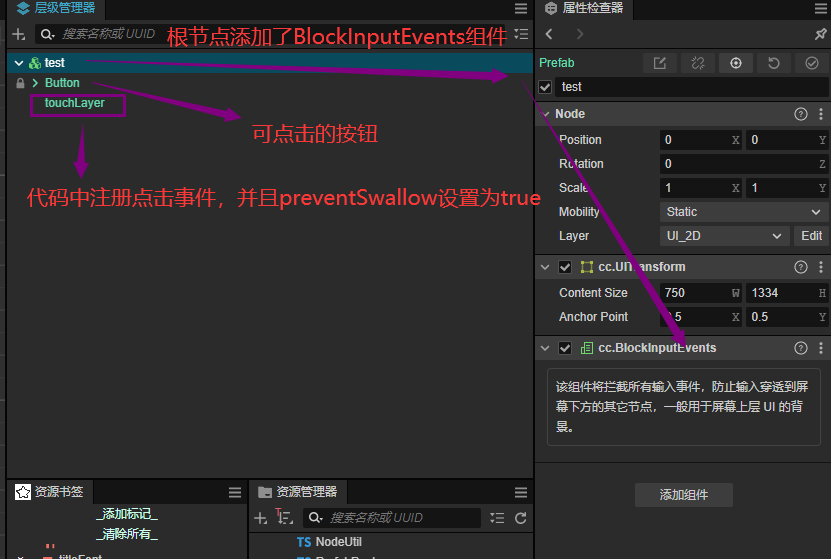Viewport: 831px width, 559px height.
Task: Apply prefab changes with the checkmark icon
Action: (x=812, y=63)
